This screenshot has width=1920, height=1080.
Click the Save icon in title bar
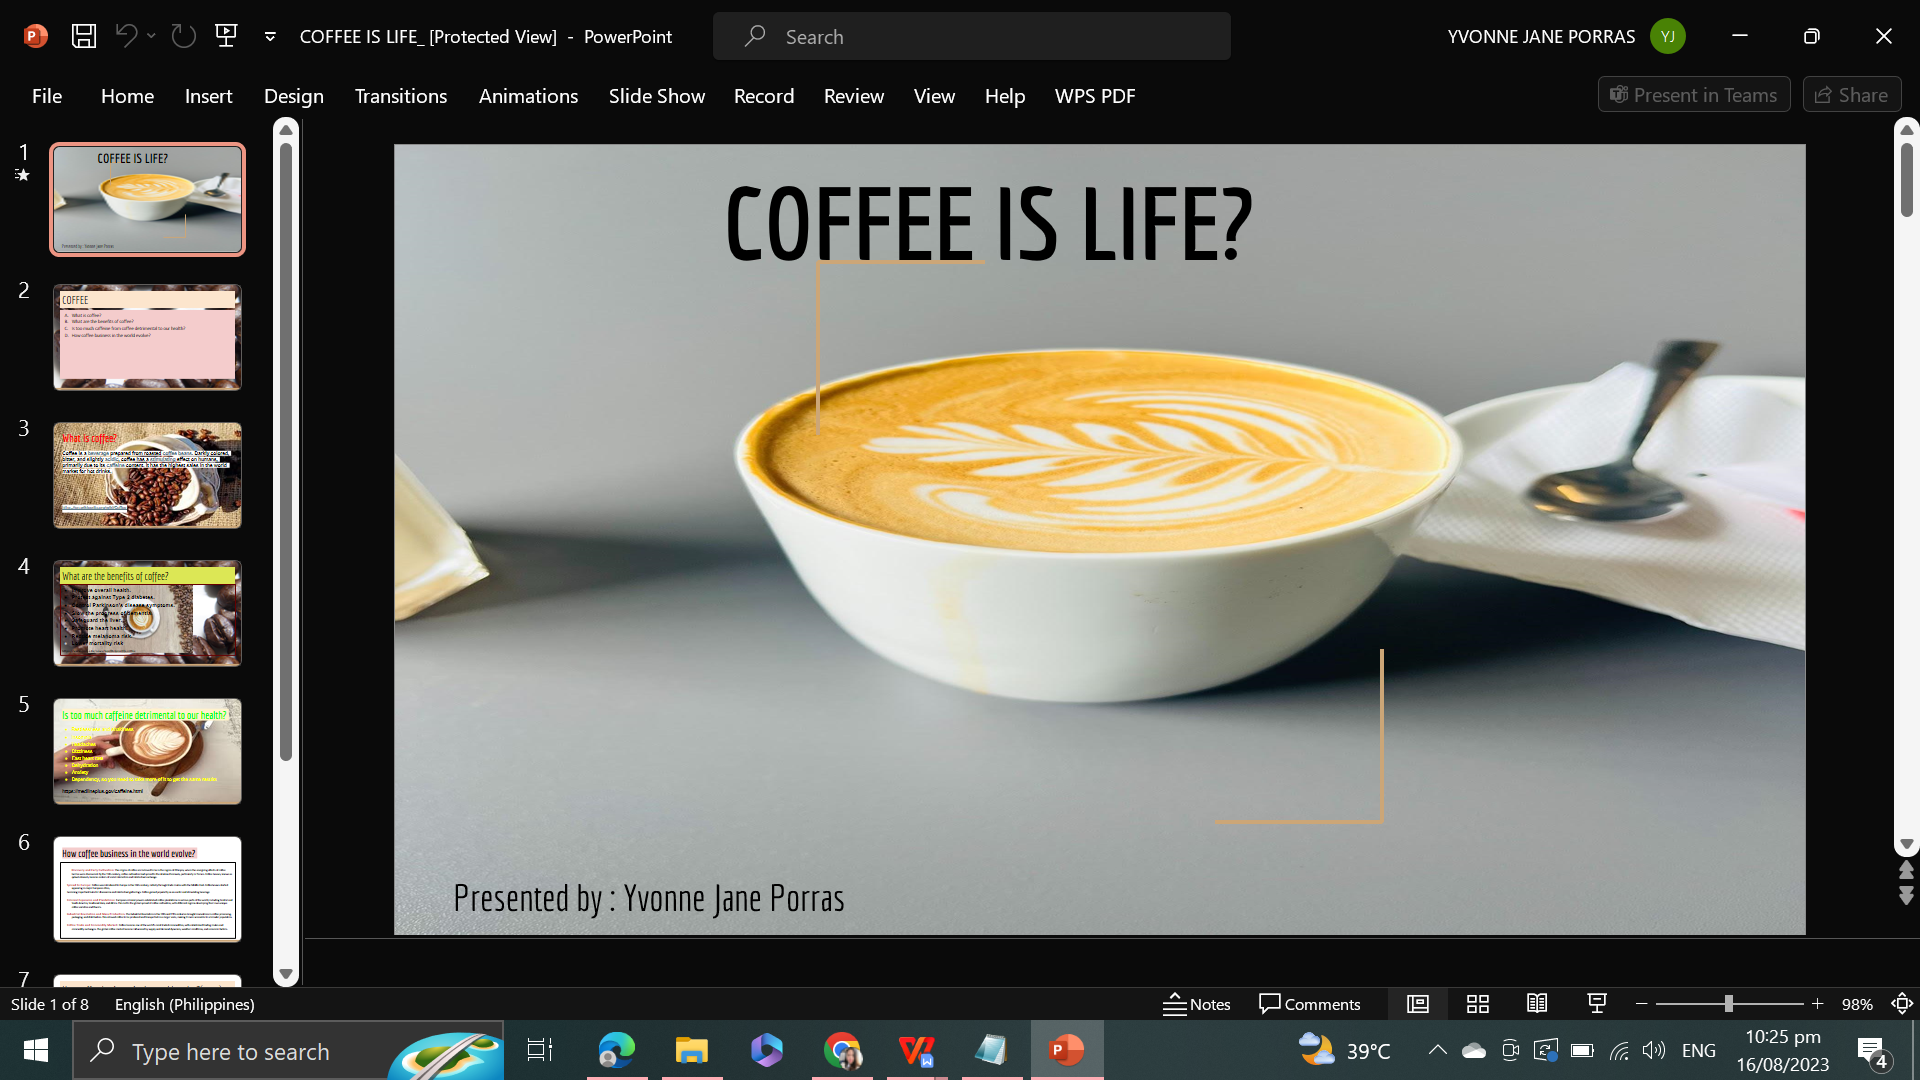pos(84,37)
